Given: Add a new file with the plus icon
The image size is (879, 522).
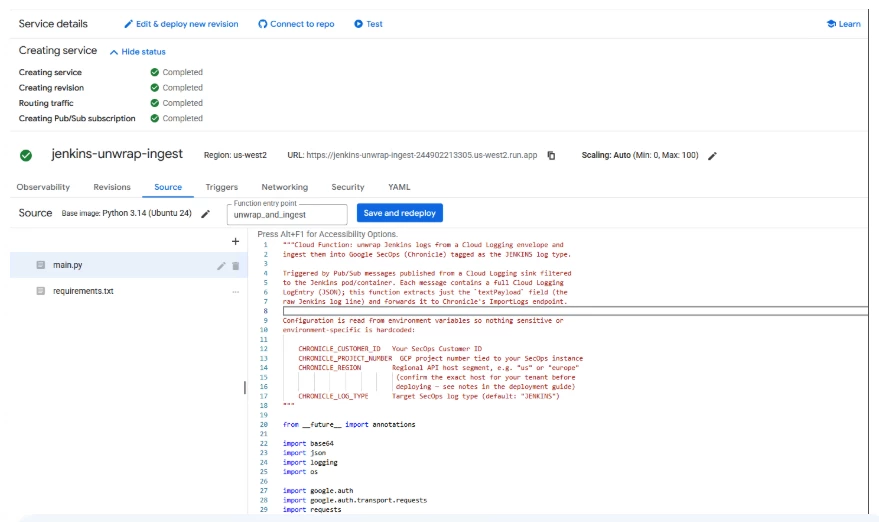Looking at the screenshot, I should click(235, 241).
